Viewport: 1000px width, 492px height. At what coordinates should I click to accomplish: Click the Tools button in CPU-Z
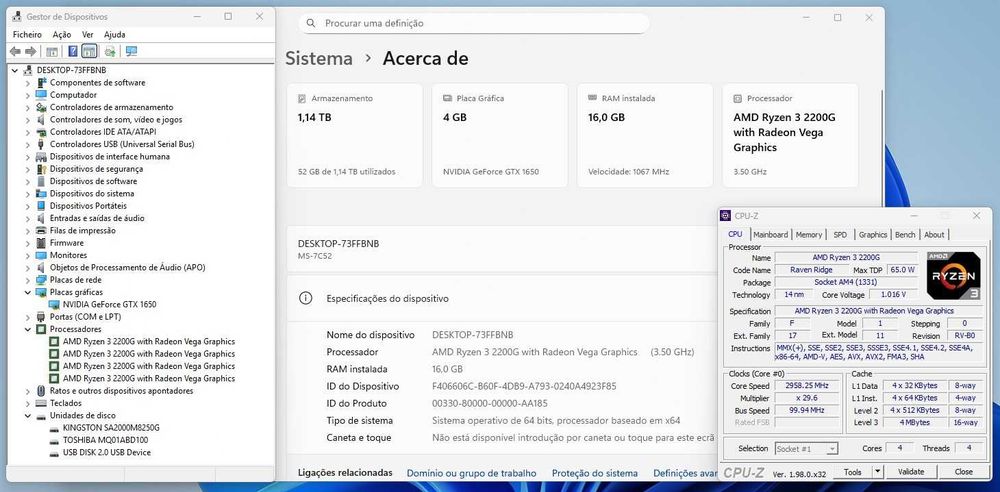click(853, 472)
